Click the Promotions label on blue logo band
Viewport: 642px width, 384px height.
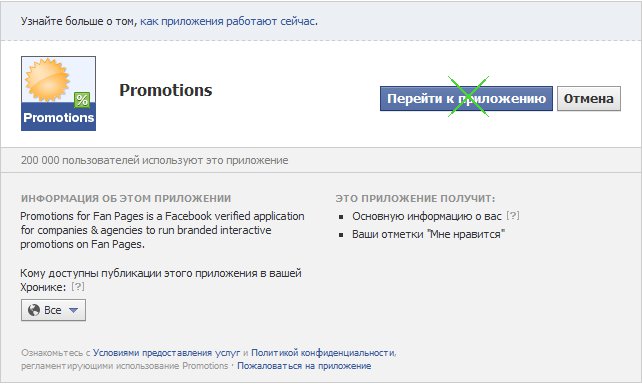59,117
